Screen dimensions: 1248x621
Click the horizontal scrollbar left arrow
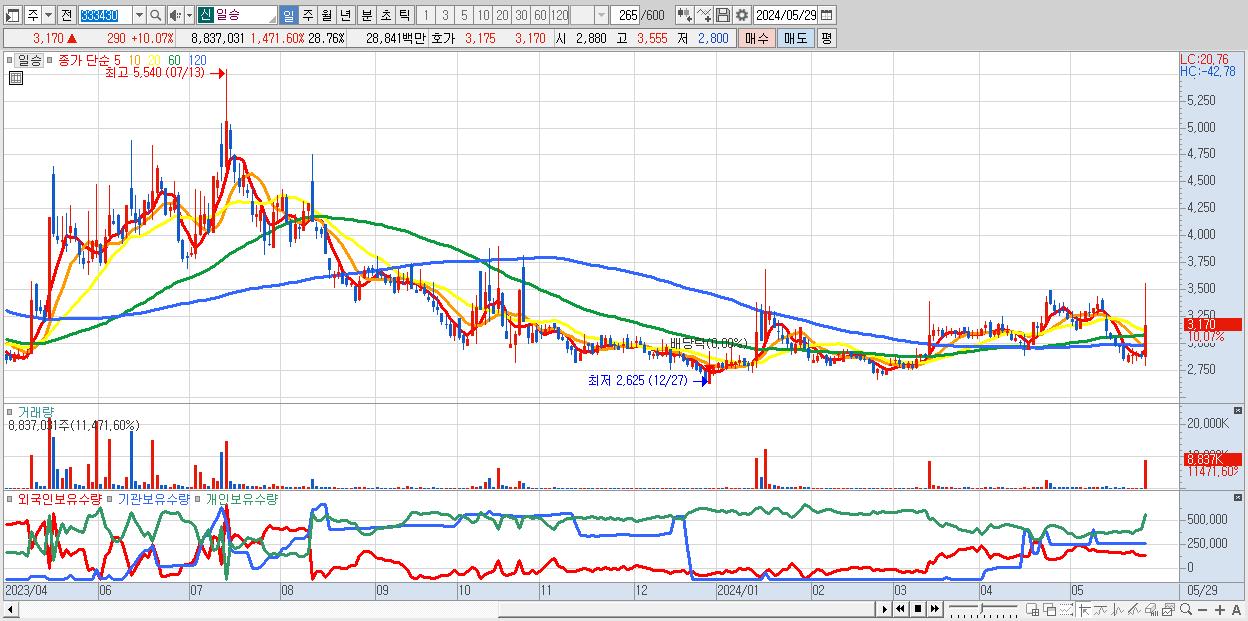tap(9, 609)
